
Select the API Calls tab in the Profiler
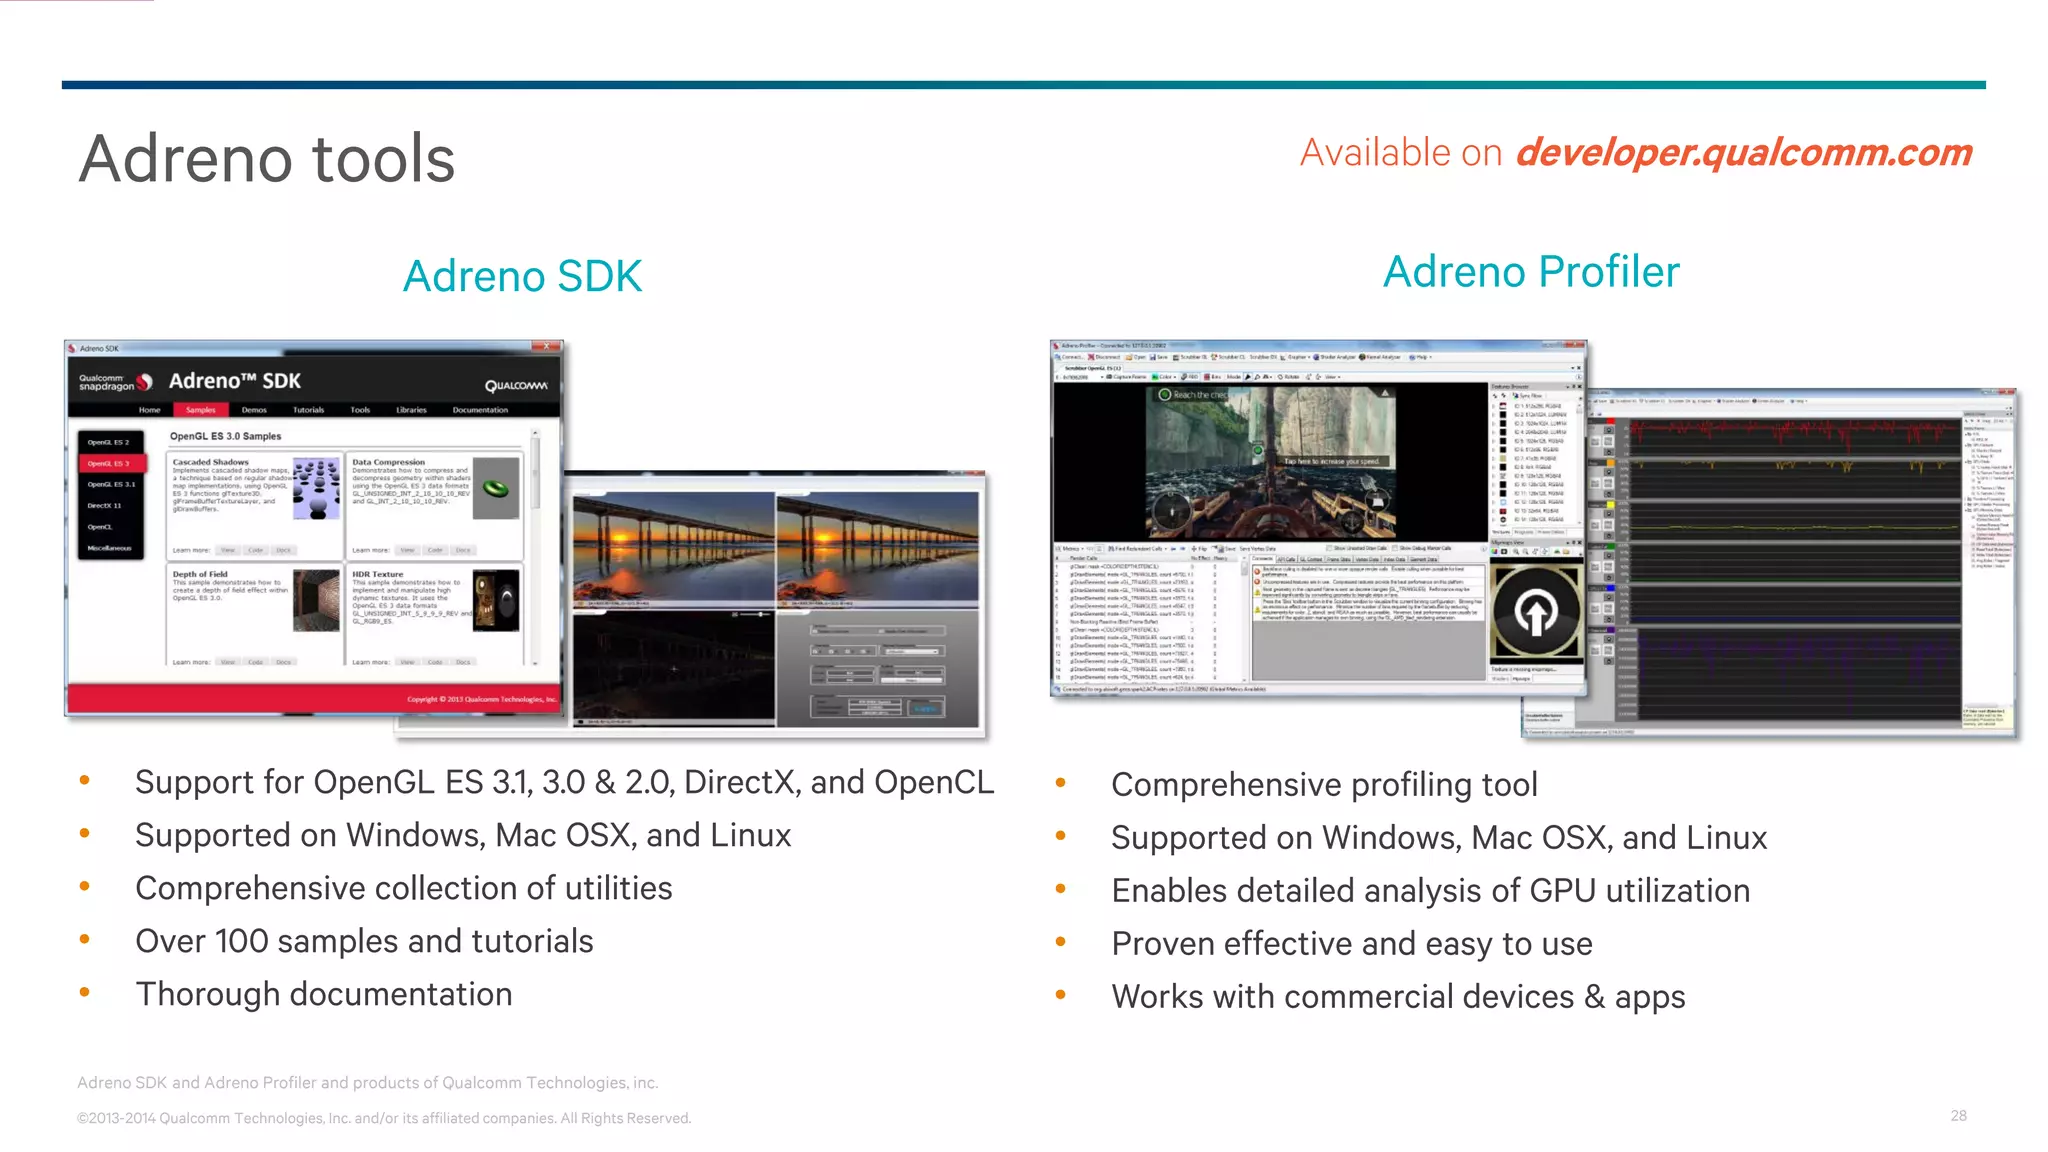1287,559
